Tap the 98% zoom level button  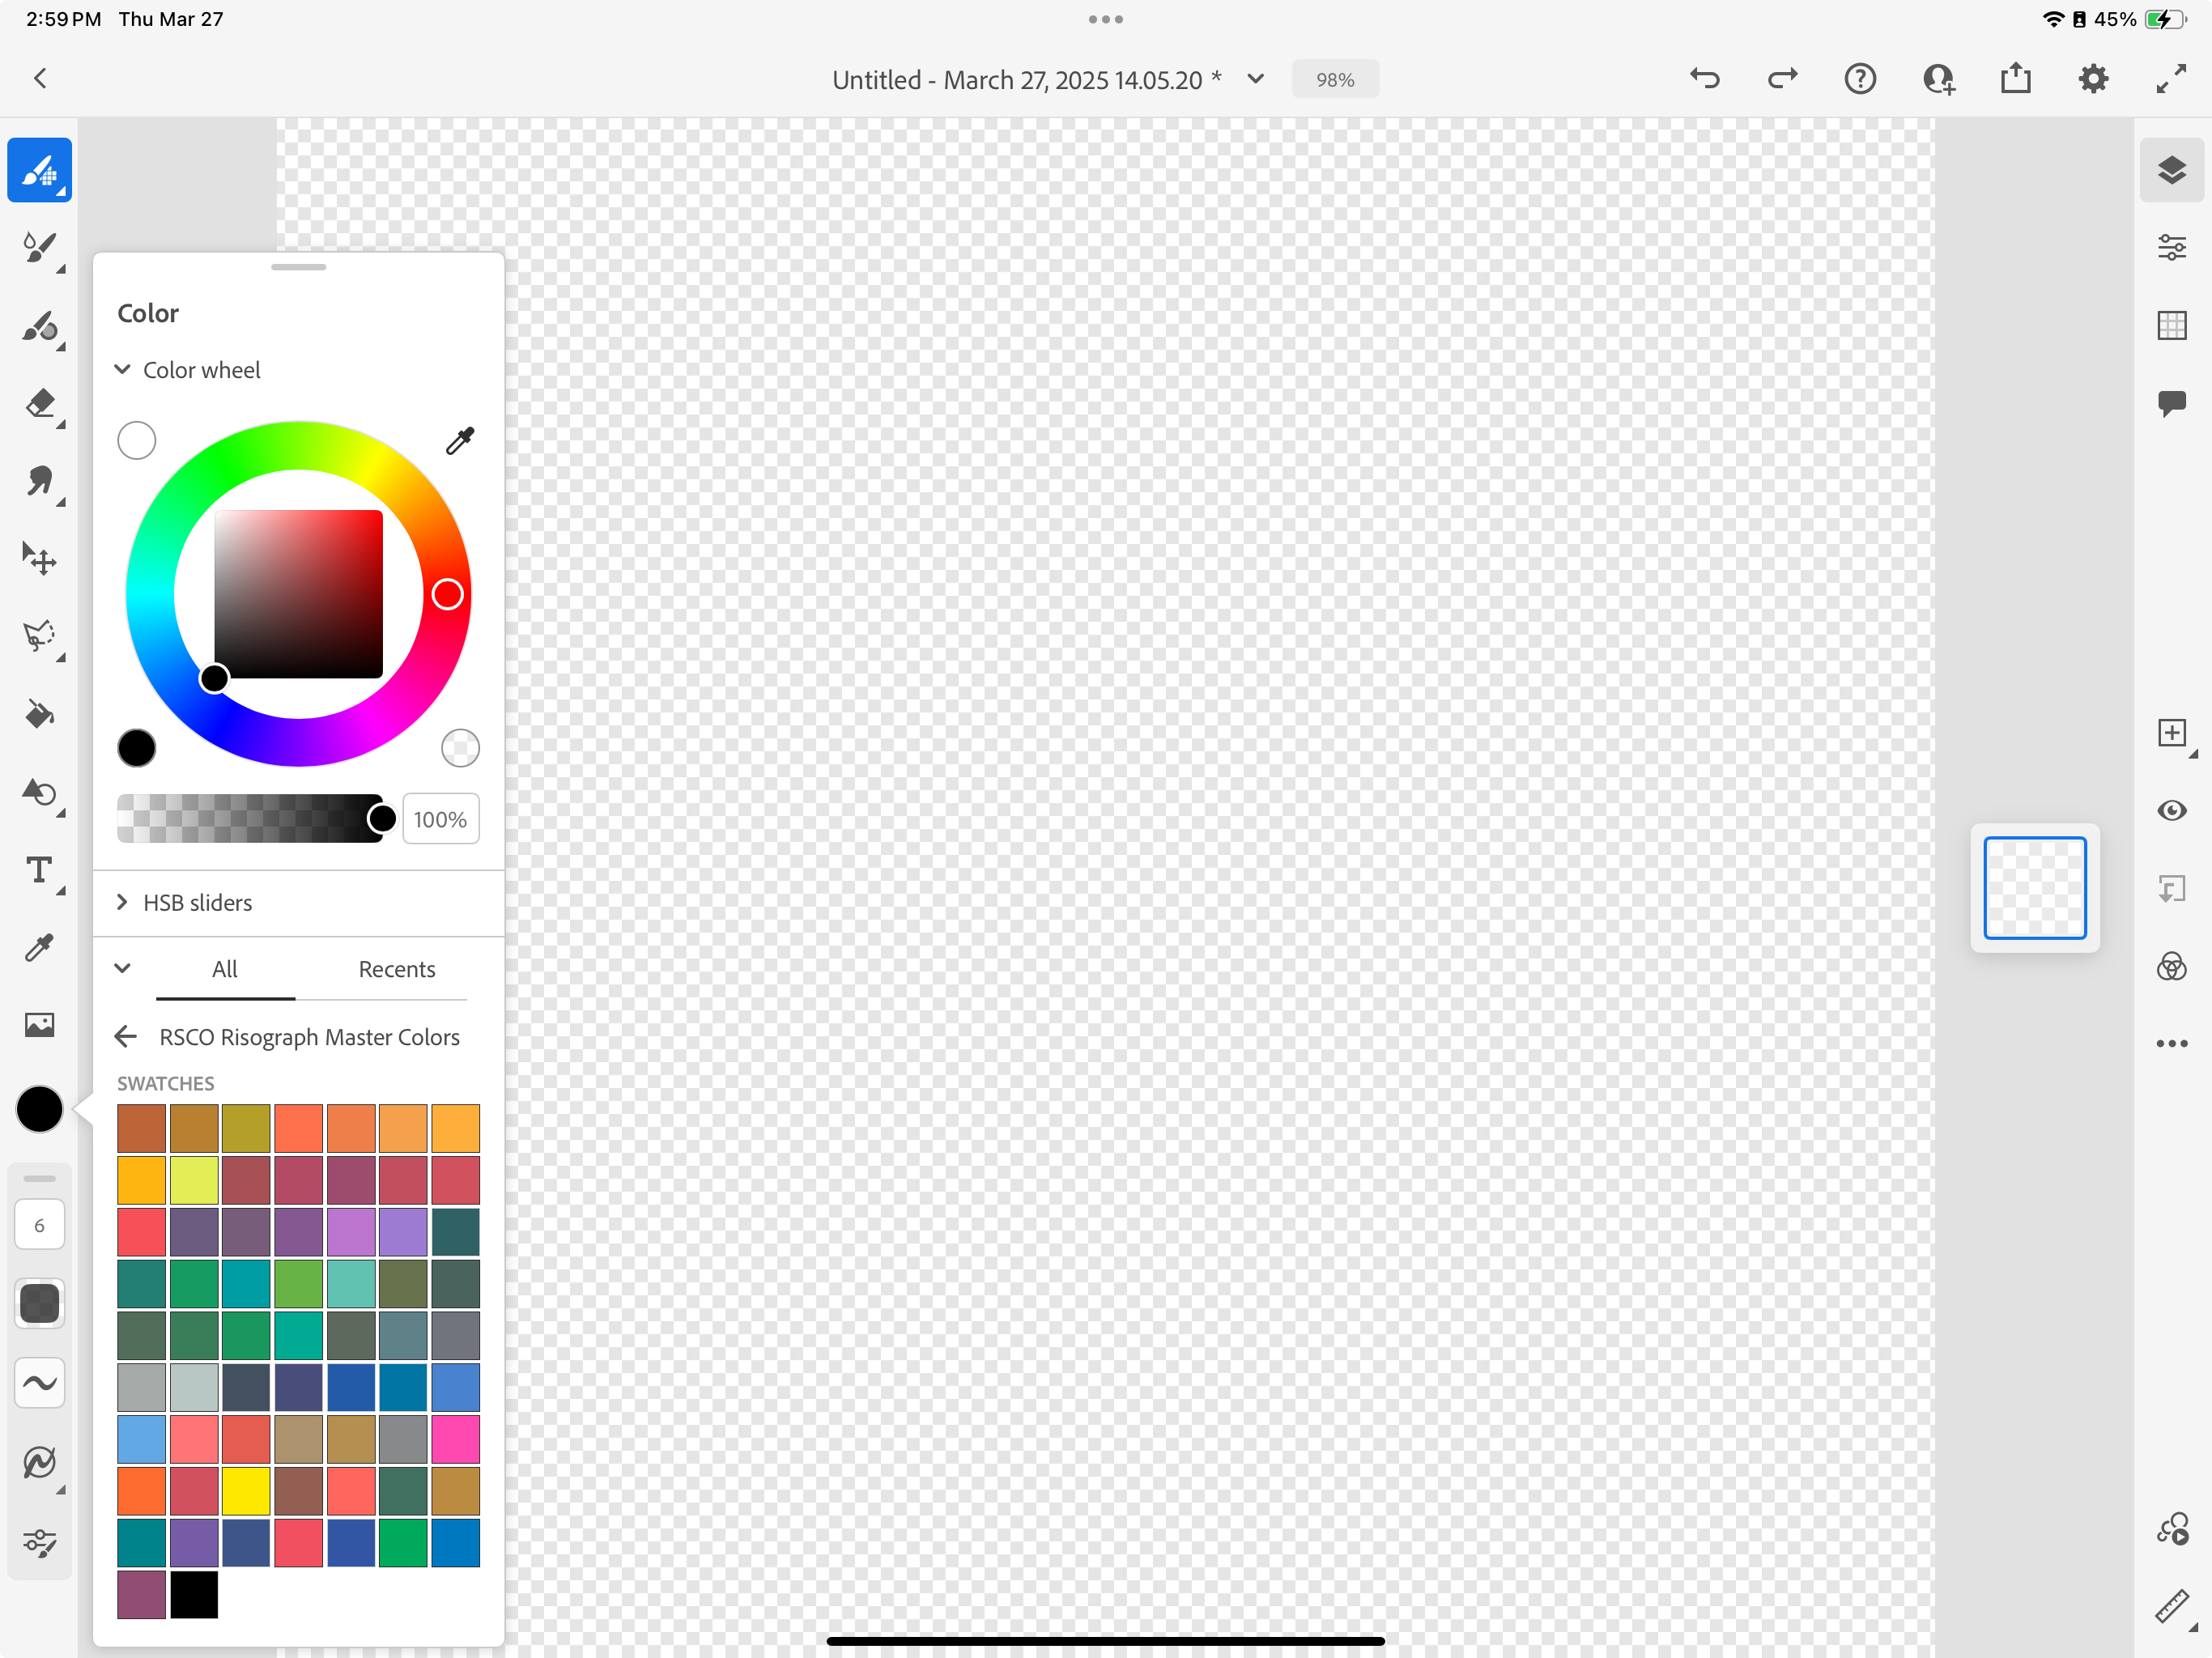click(x=1335, y=79)
